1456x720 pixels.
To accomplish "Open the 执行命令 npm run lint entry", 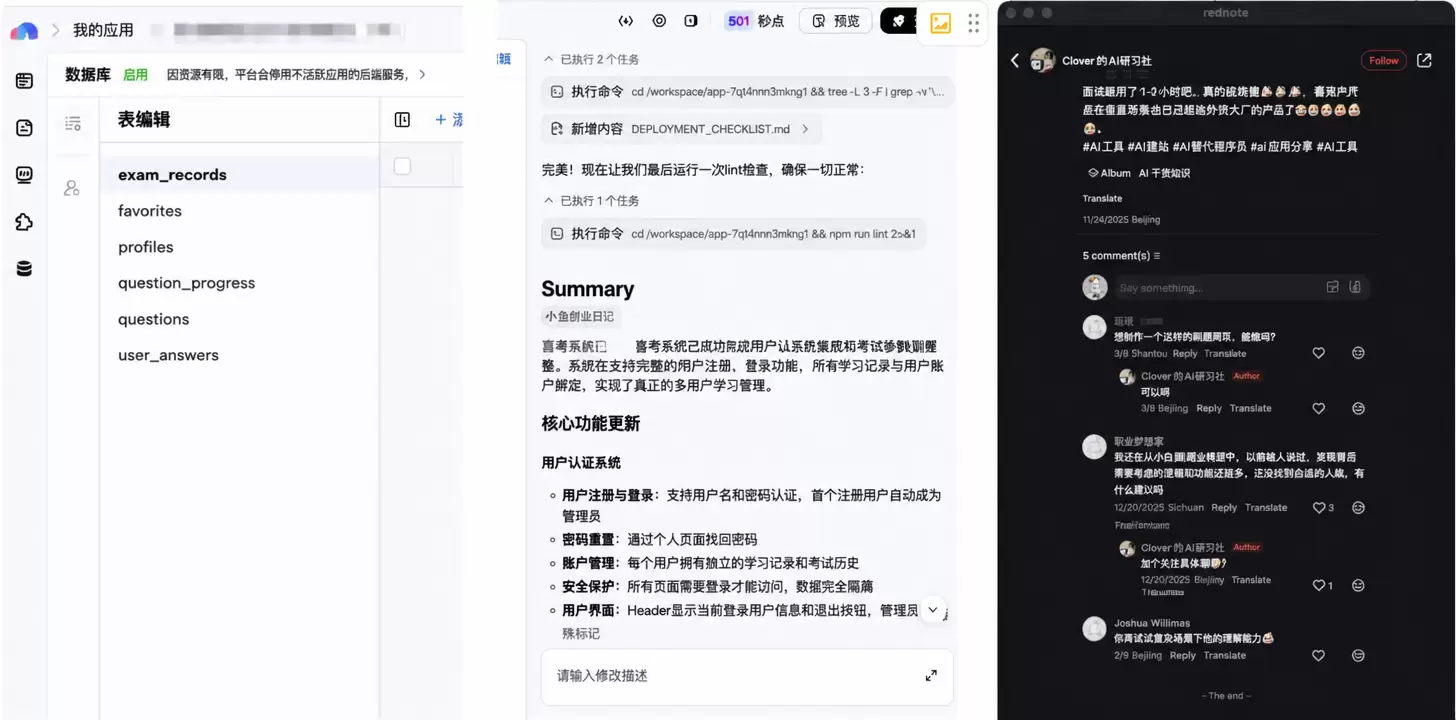I will click(733, 234).
